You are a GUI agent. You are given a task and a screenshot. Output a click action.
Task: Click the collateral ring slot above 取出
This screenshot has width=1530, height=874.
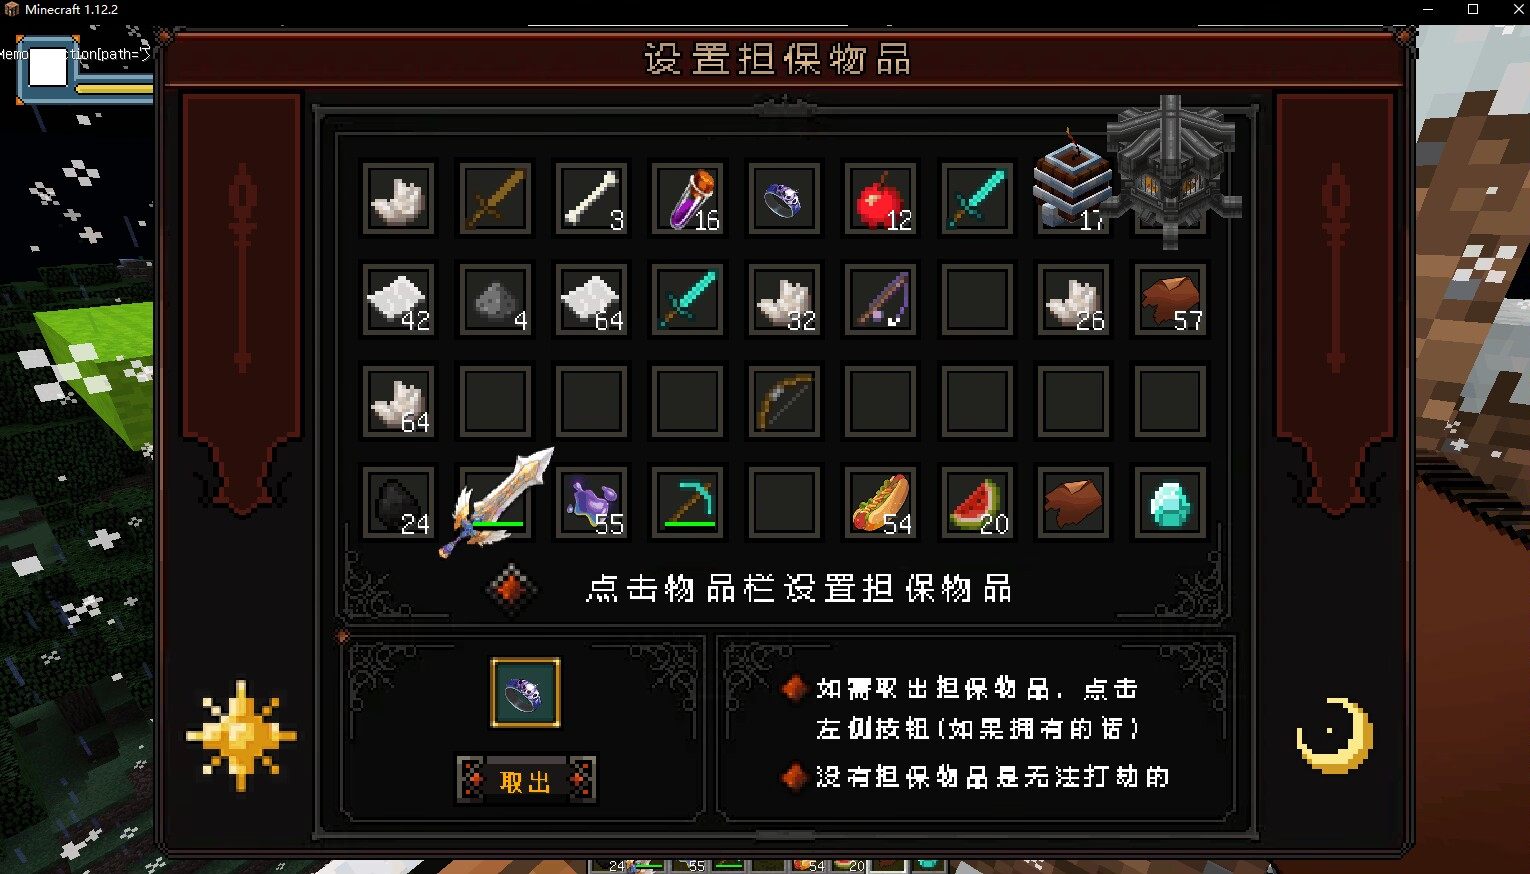525,692
